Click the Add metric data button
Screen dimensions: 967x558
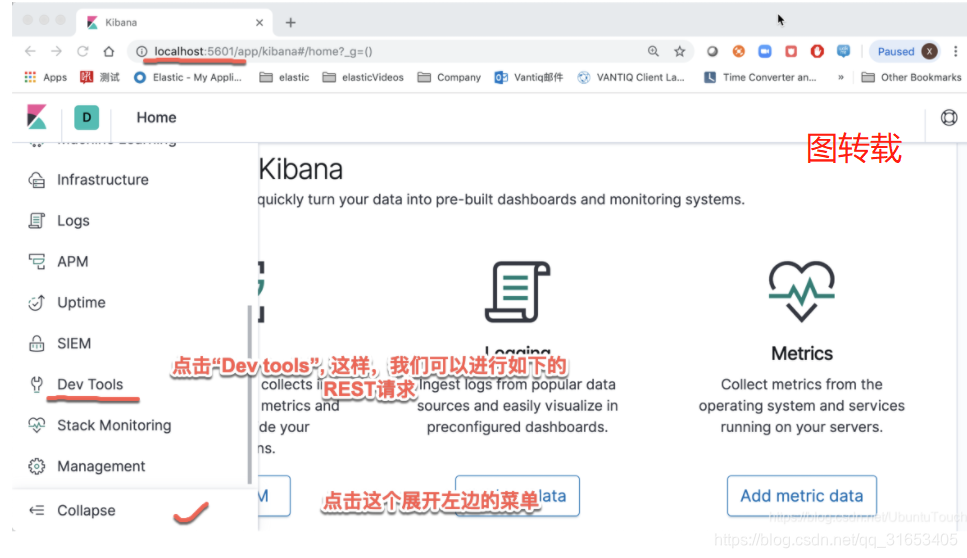[x=802, y=496]
